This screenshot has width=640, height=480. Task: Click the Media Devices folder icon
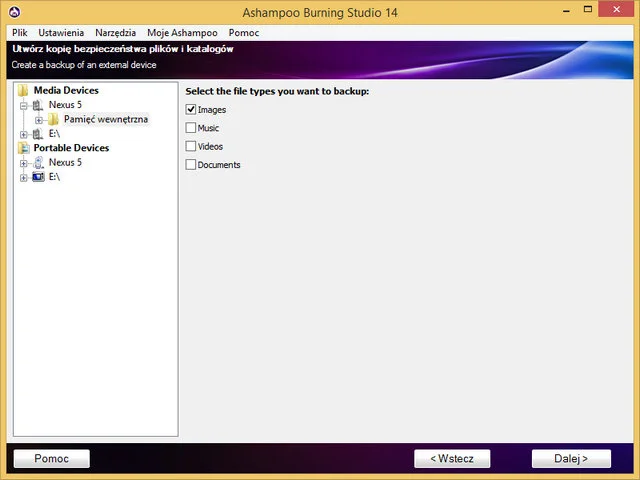[x=23, y=91]
